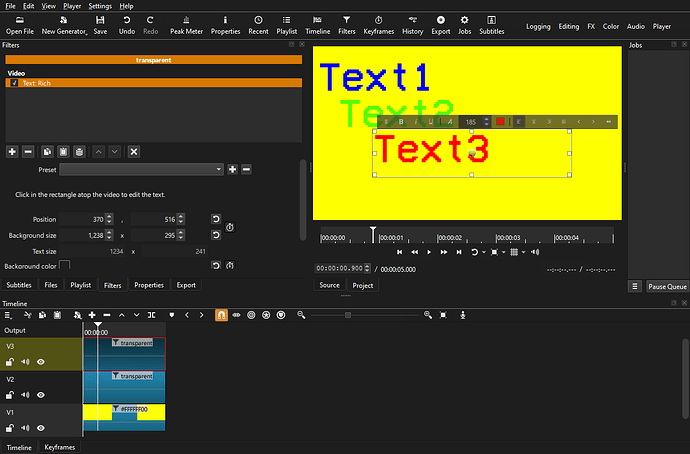Uncheck the Text: Rich filter checkbox
The image size is (690, 454).
pyautogui.click(x=14, y=83)
